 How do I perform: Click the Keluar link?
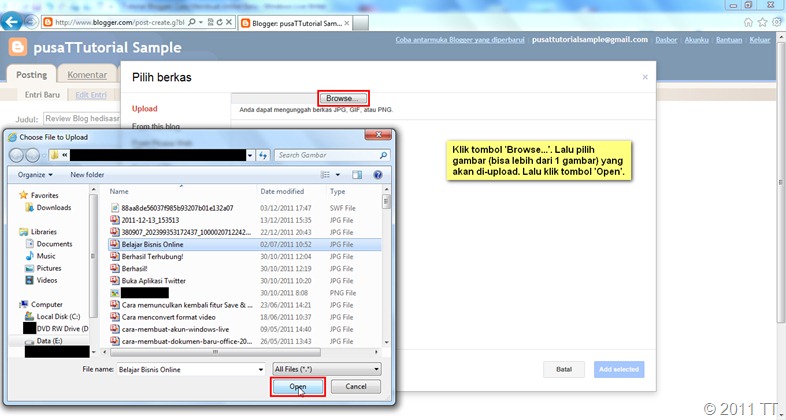759,40
